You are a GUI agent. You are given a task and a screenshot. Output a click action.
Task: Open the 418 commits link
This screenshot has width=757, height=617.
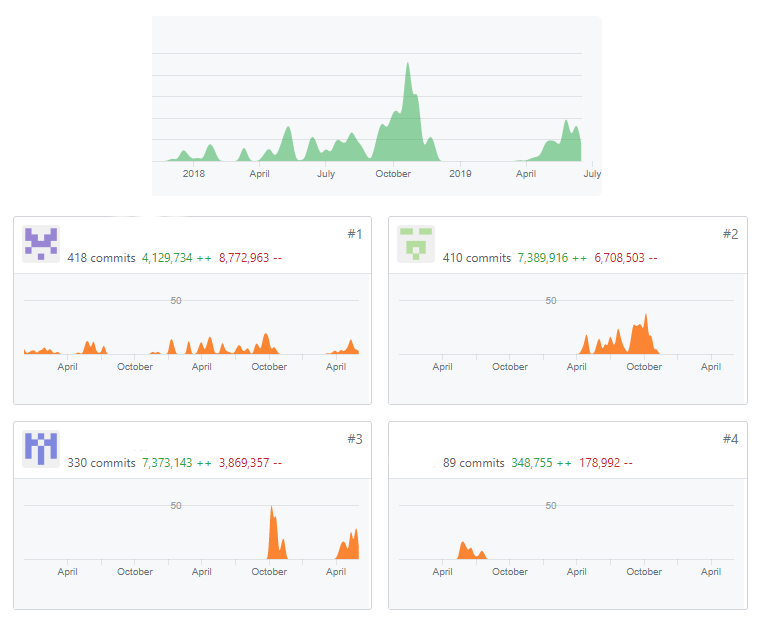[x=101, y=258]
